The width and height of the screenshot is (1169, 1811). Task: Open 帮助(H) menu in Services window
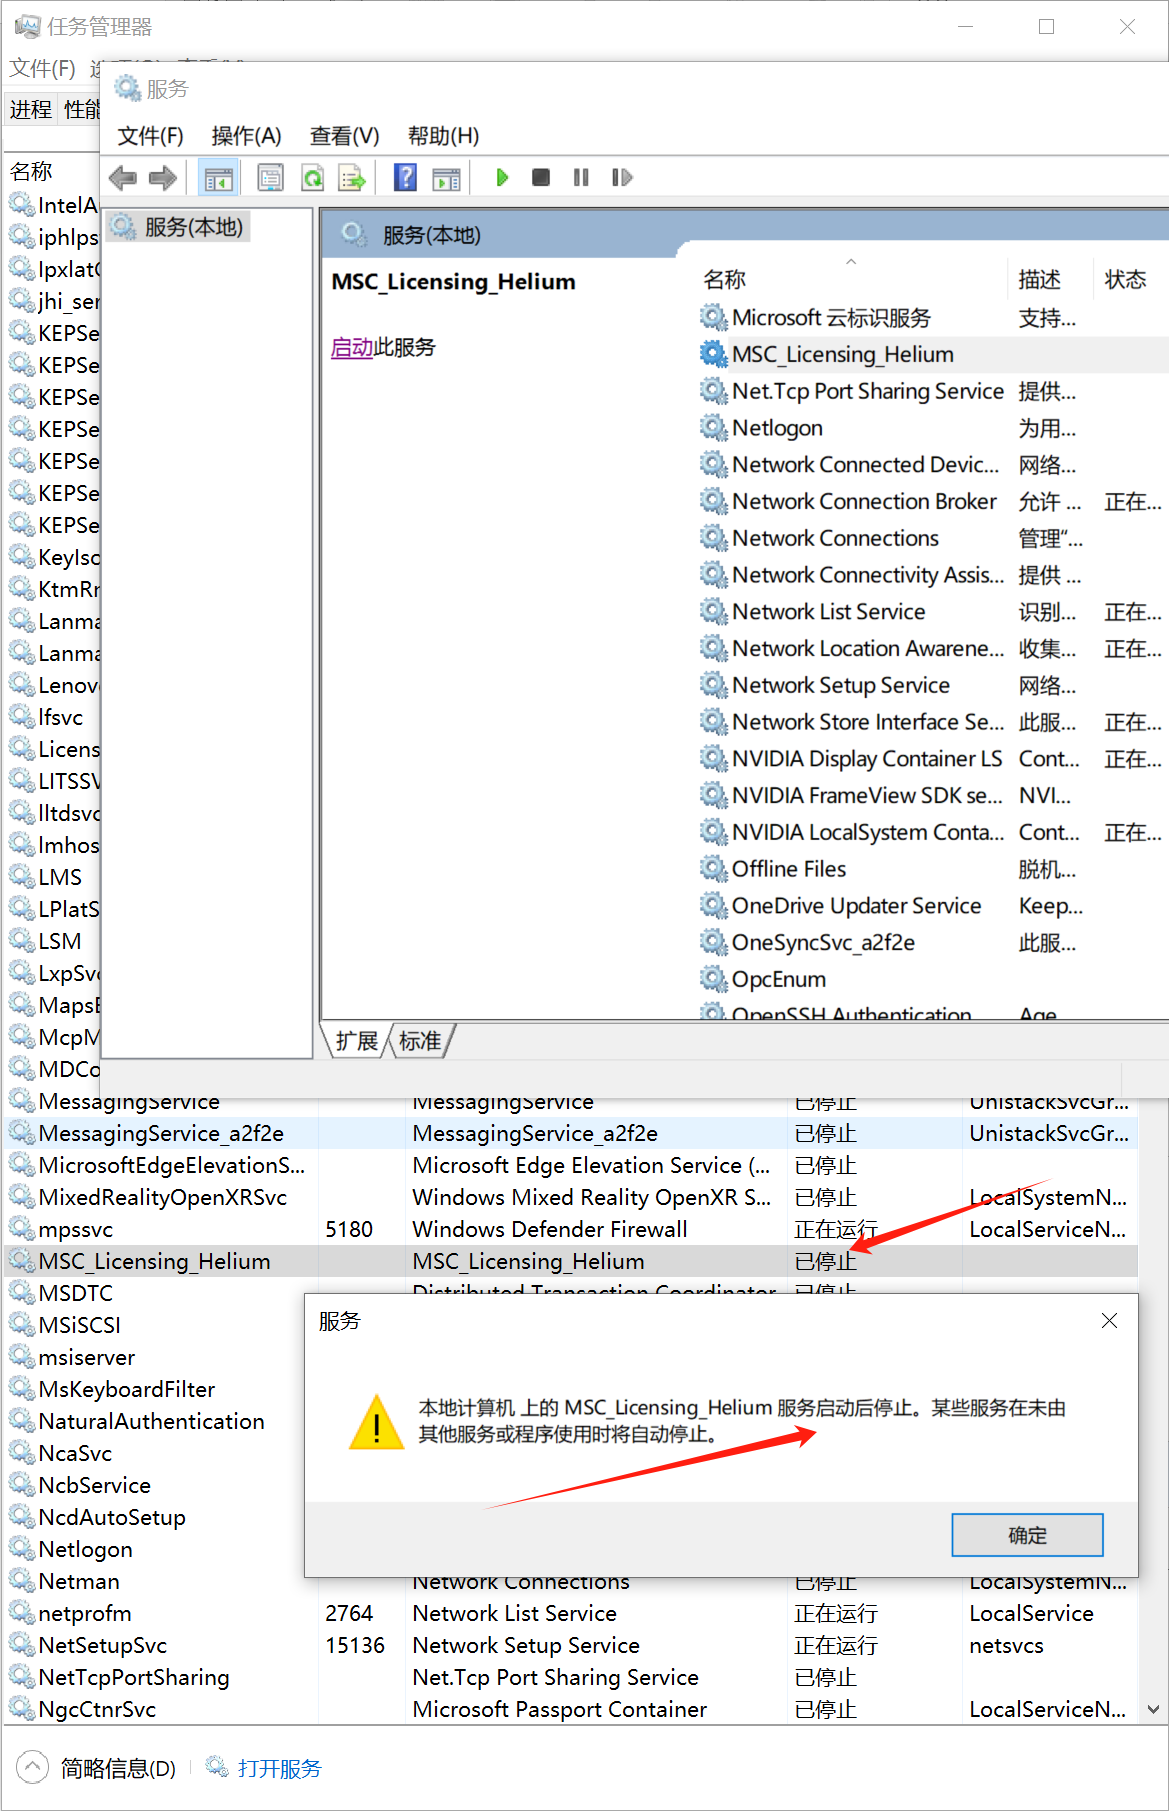(444, 136)
